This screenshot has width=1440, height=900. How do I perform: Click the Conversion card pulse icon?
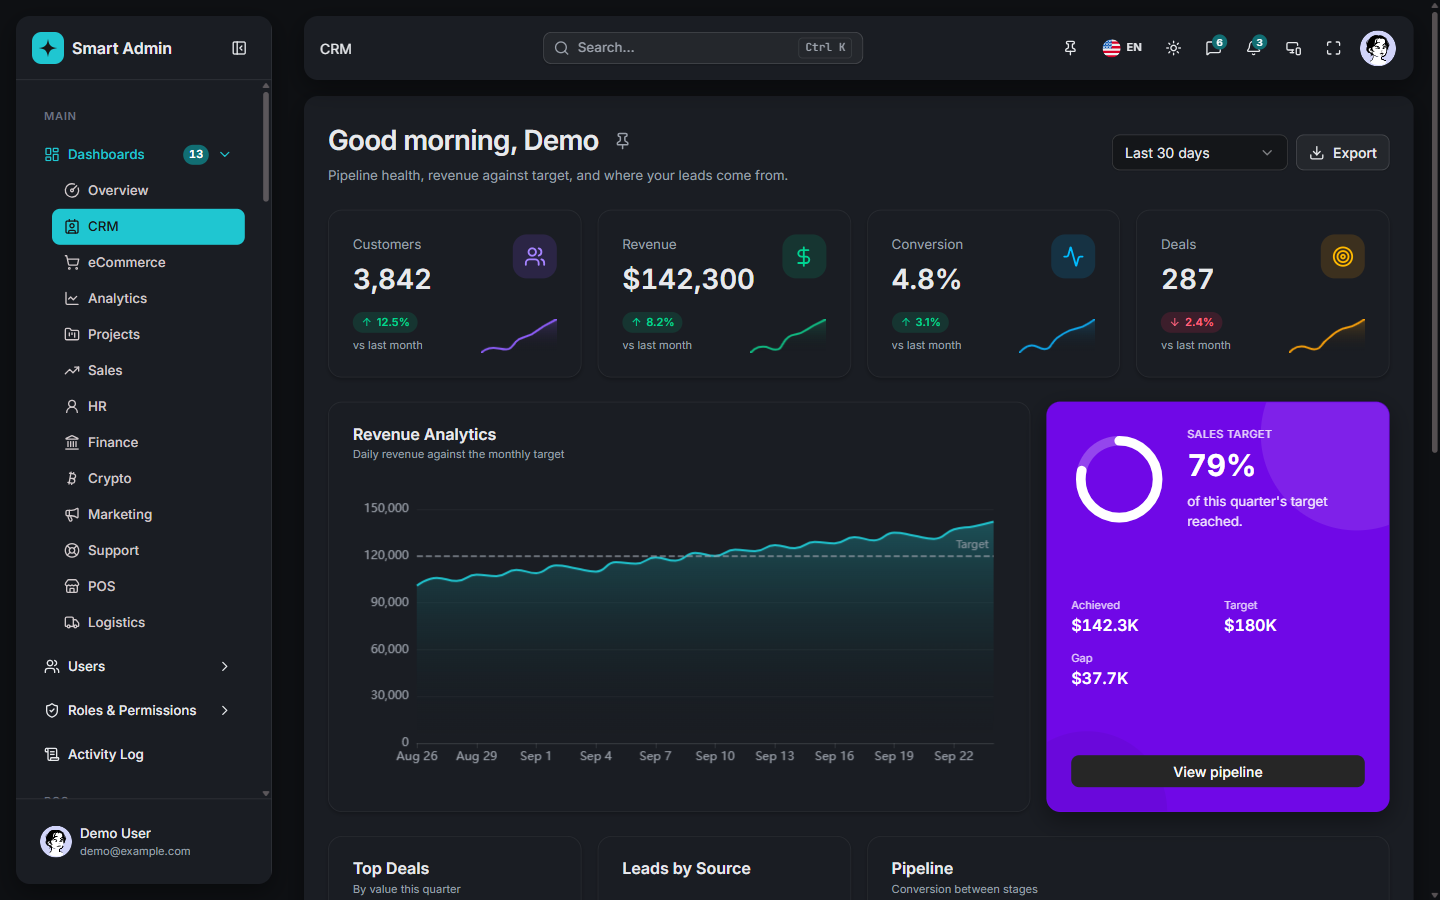[1073, 257]
